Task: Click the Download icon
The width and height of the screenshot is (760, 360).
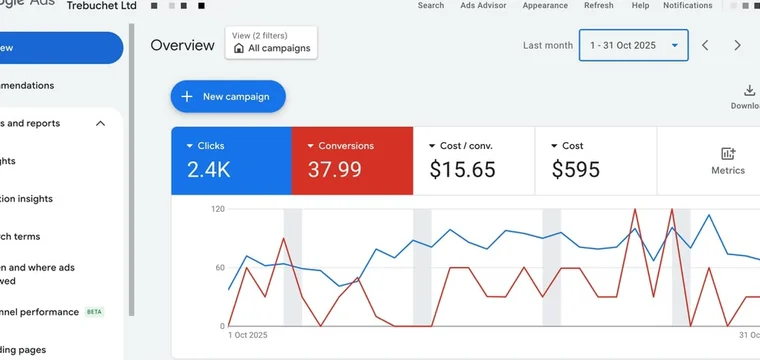Action: [x=749, y=91]
